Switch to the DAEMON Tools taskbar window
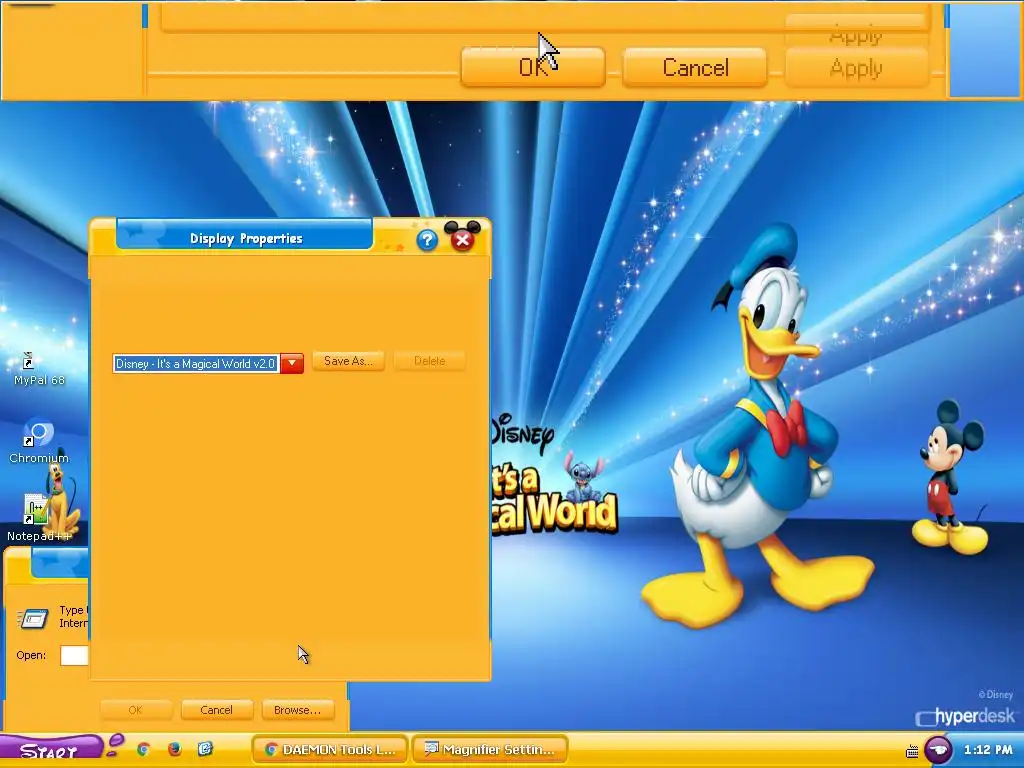 click(x=330, y=749)
